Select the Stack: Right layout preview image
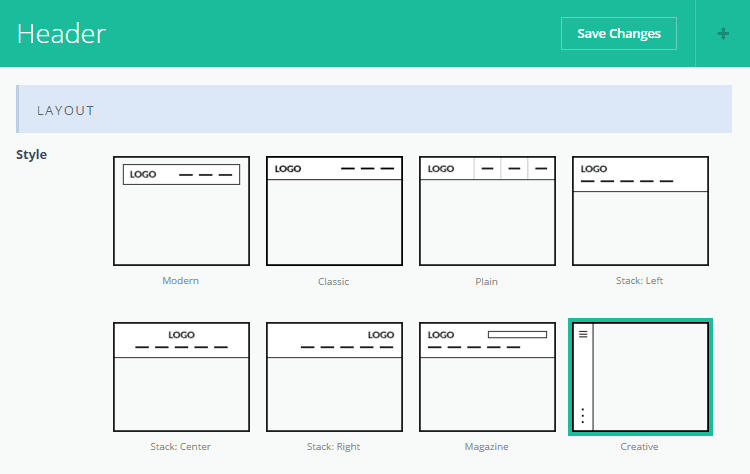Image resolution: width=750 pixels, height=474 pixels. (x=334, y=377)
